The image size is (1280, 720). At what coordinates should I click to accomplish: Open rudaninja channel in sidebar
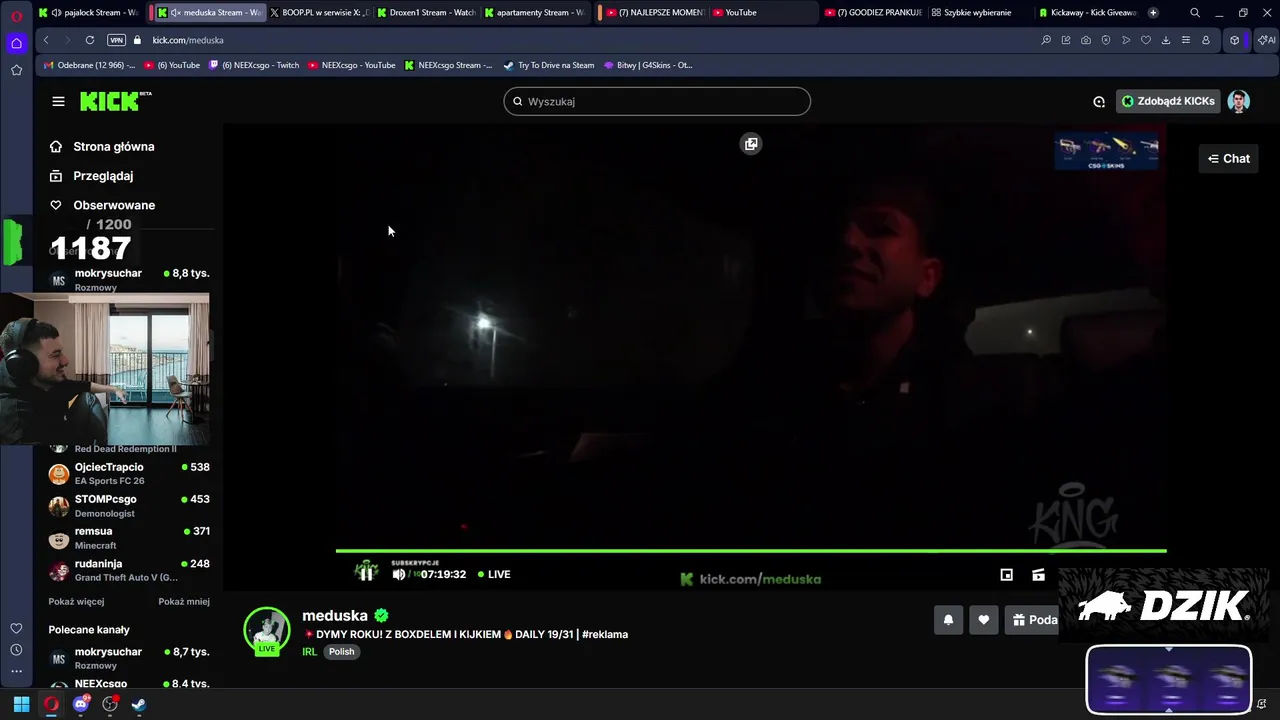pyautogui.click(x=129, y=570)
